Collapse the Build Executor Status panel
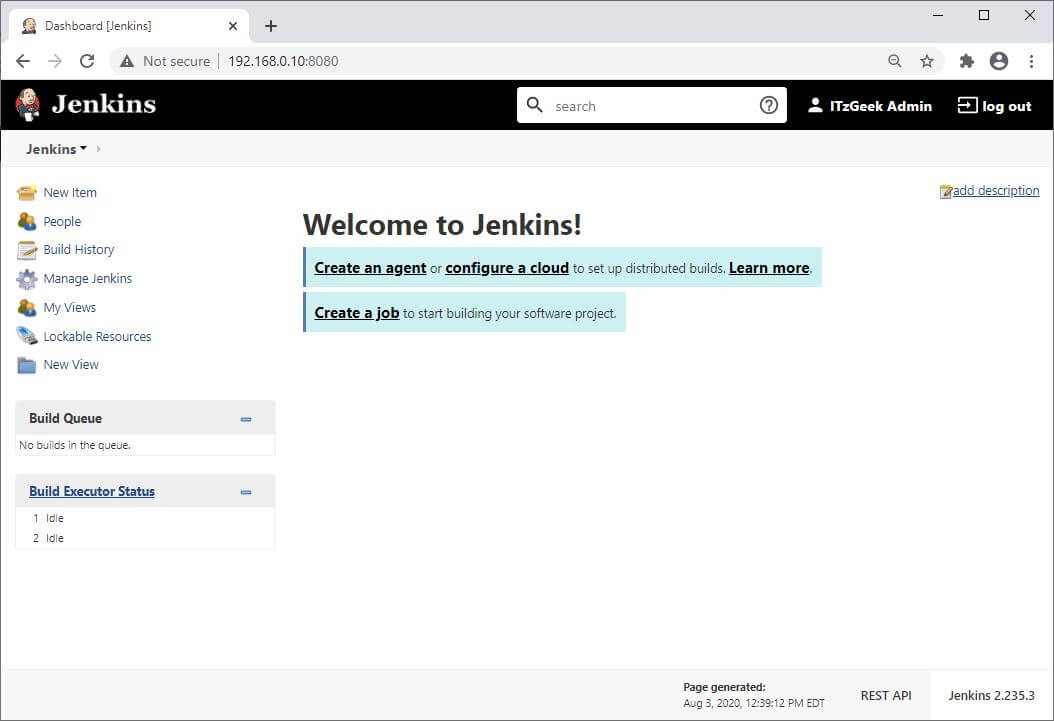The width and height of the screenshot is (1054, 721). pyautogui.click(x=246, y=493)
